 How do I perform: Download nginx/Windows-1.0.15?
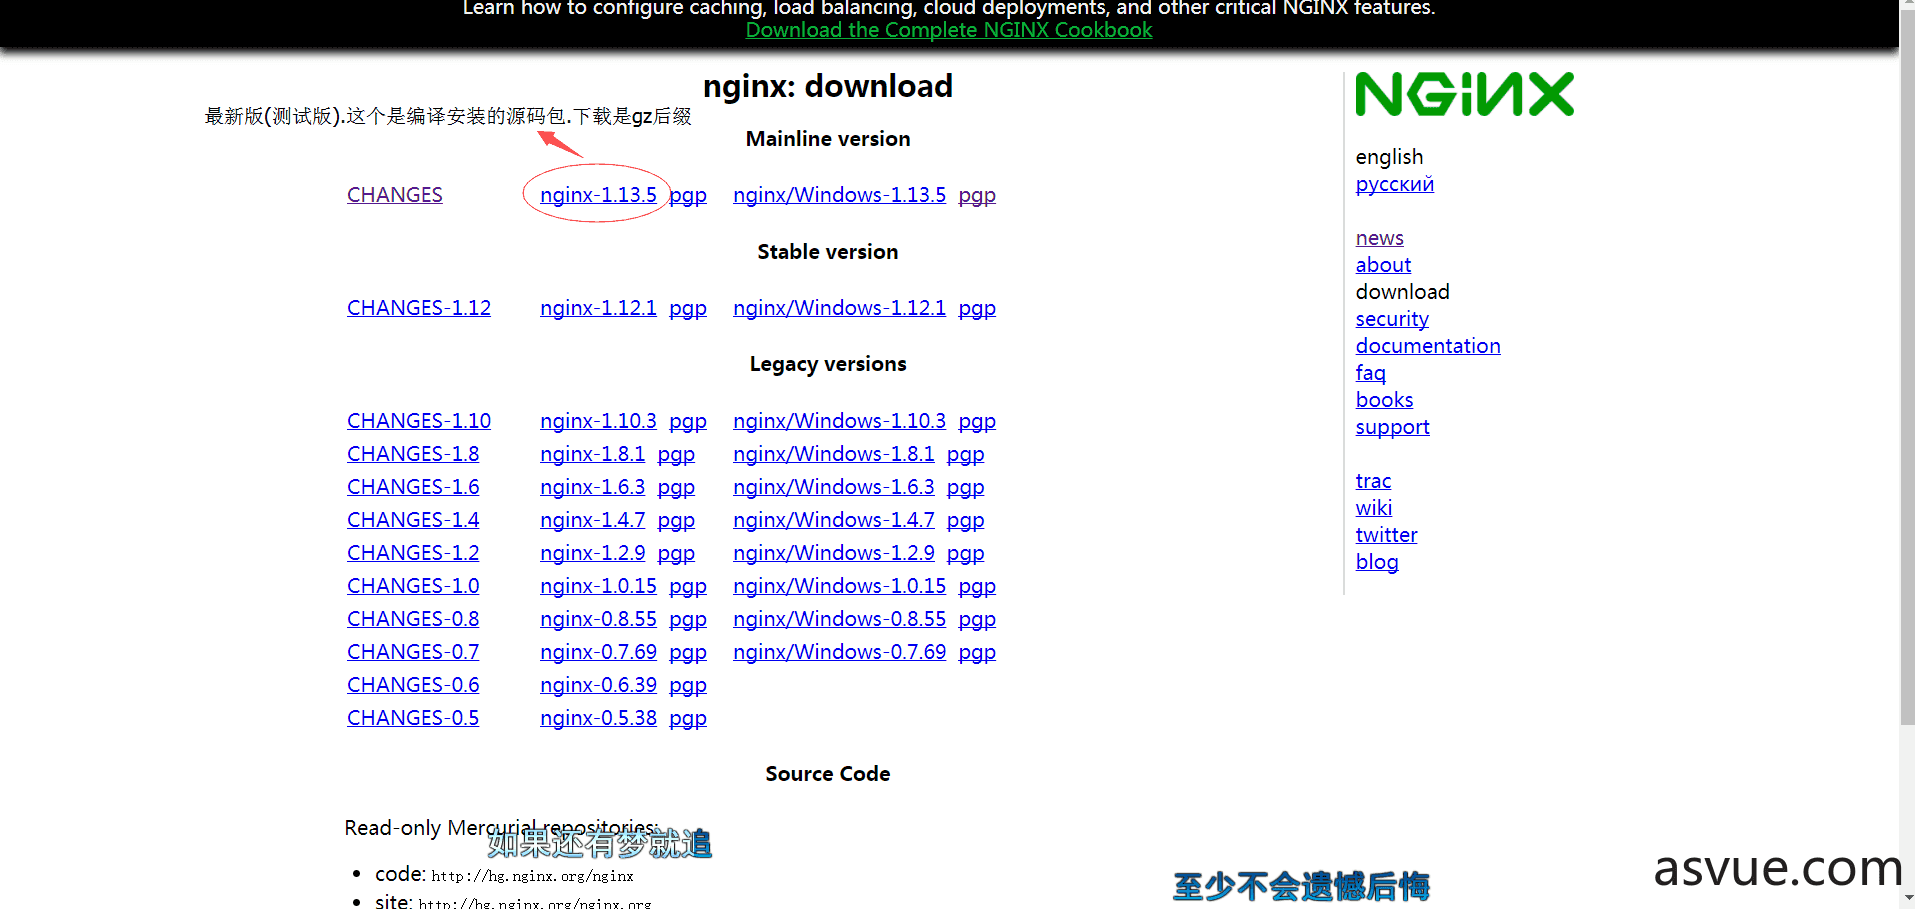pyautogui.click(x=839, y=586)
